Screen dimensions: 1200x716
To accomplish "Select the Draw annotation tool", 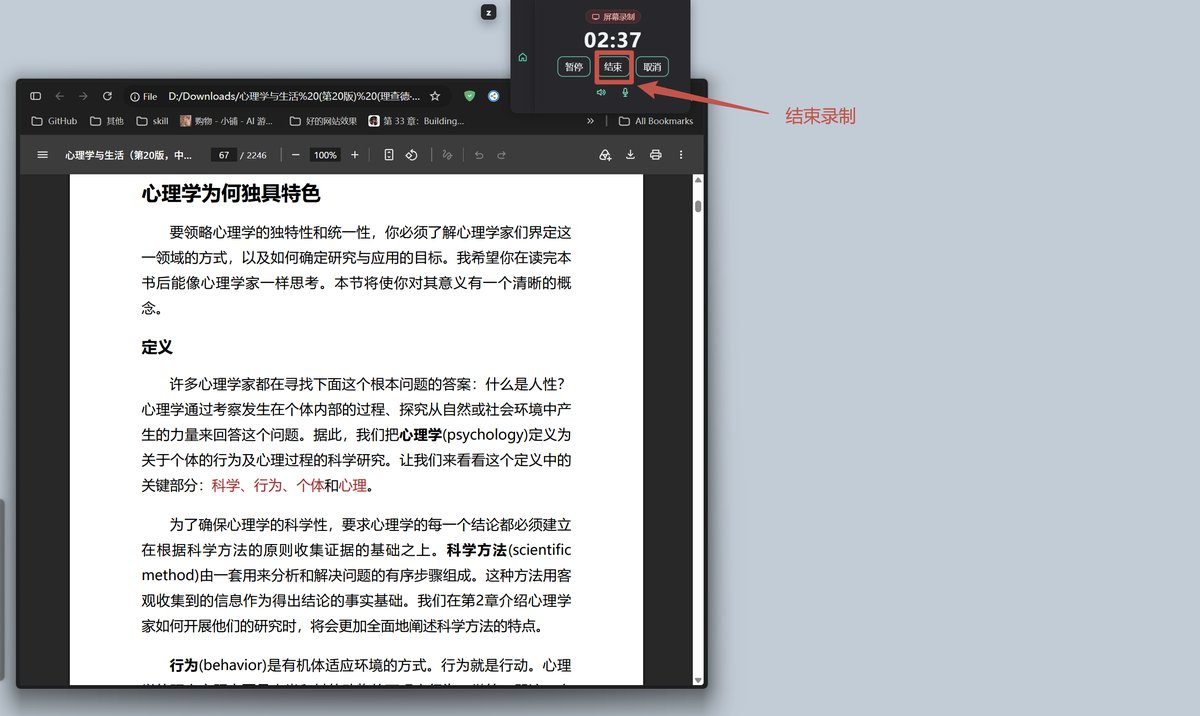I will coord(447,155).
